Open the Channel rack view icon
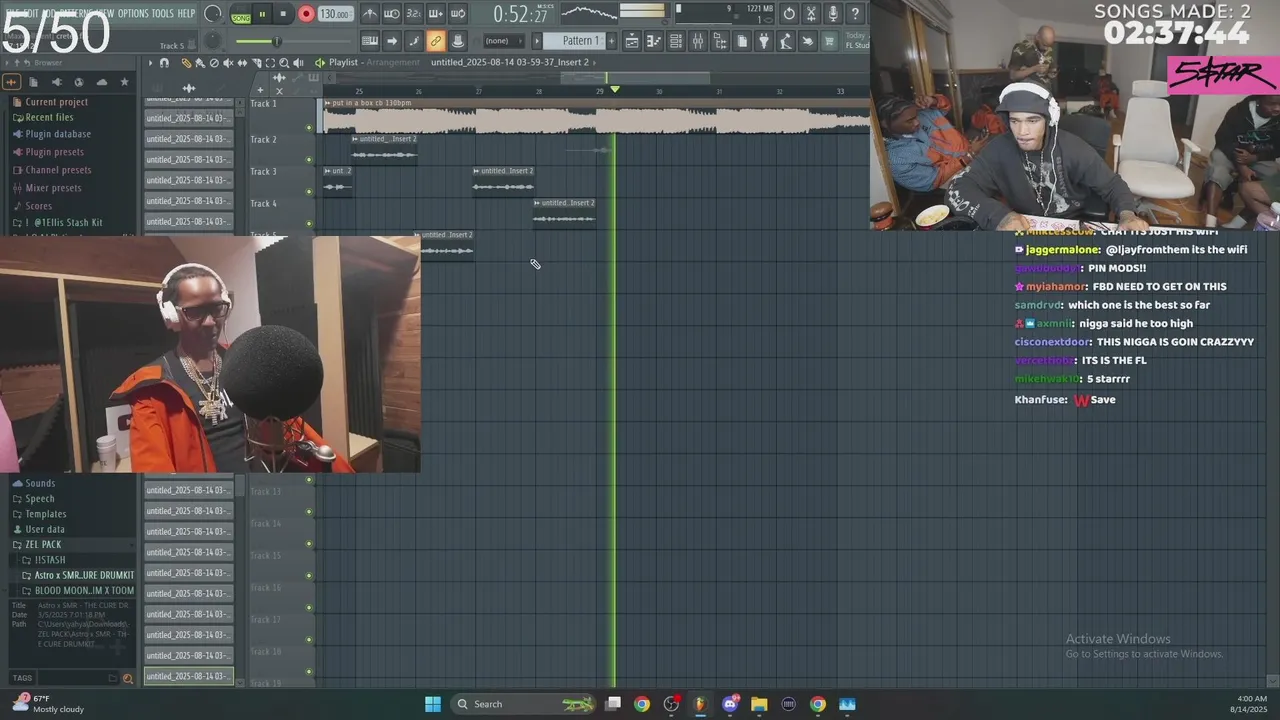This screenshot has height=720, width=1280. click(675, 41)
